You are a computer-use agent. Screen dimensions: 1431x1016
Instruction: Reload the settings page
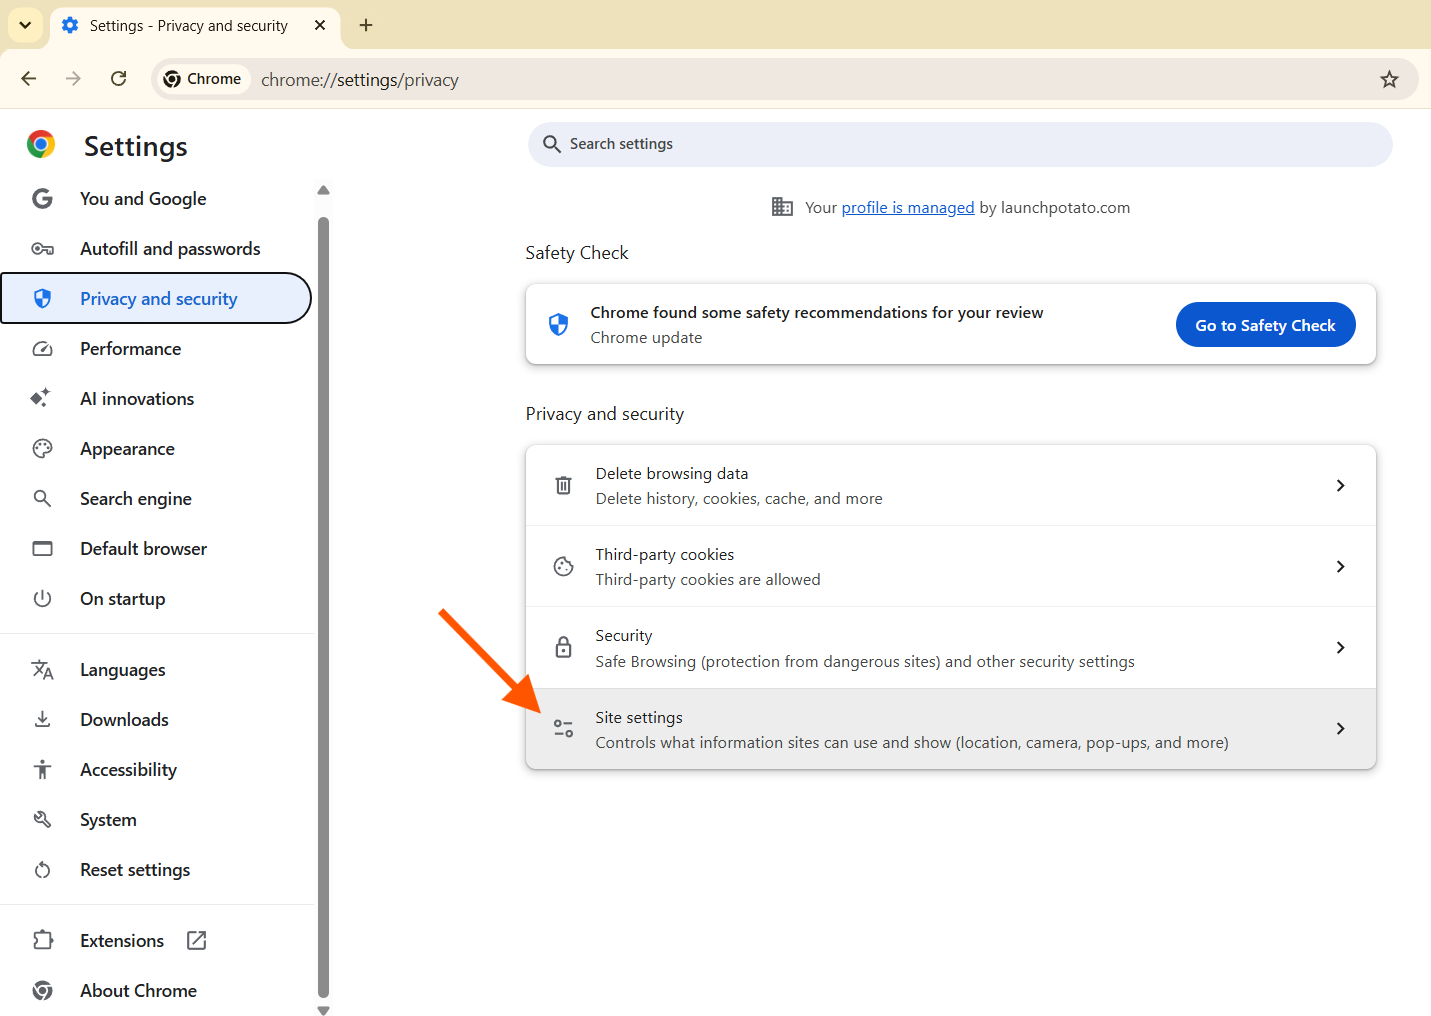coord(118,79)
